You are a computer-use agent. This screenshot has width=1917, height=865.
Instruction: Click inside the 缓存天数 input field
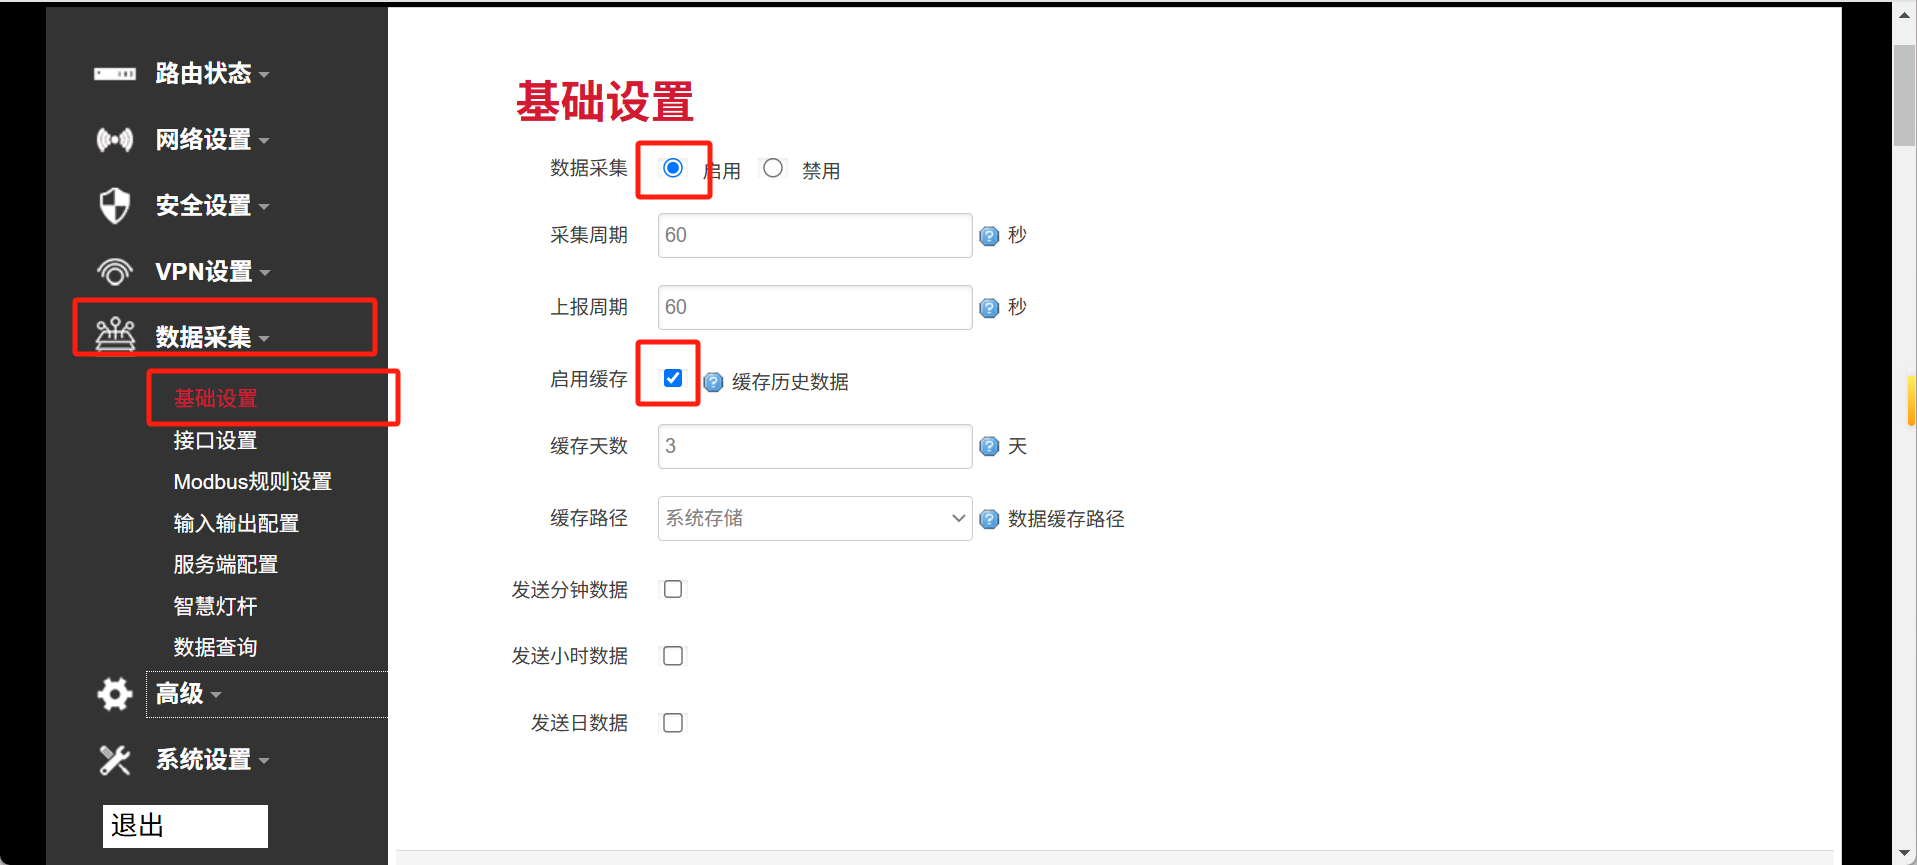click(x=813, y=446)
